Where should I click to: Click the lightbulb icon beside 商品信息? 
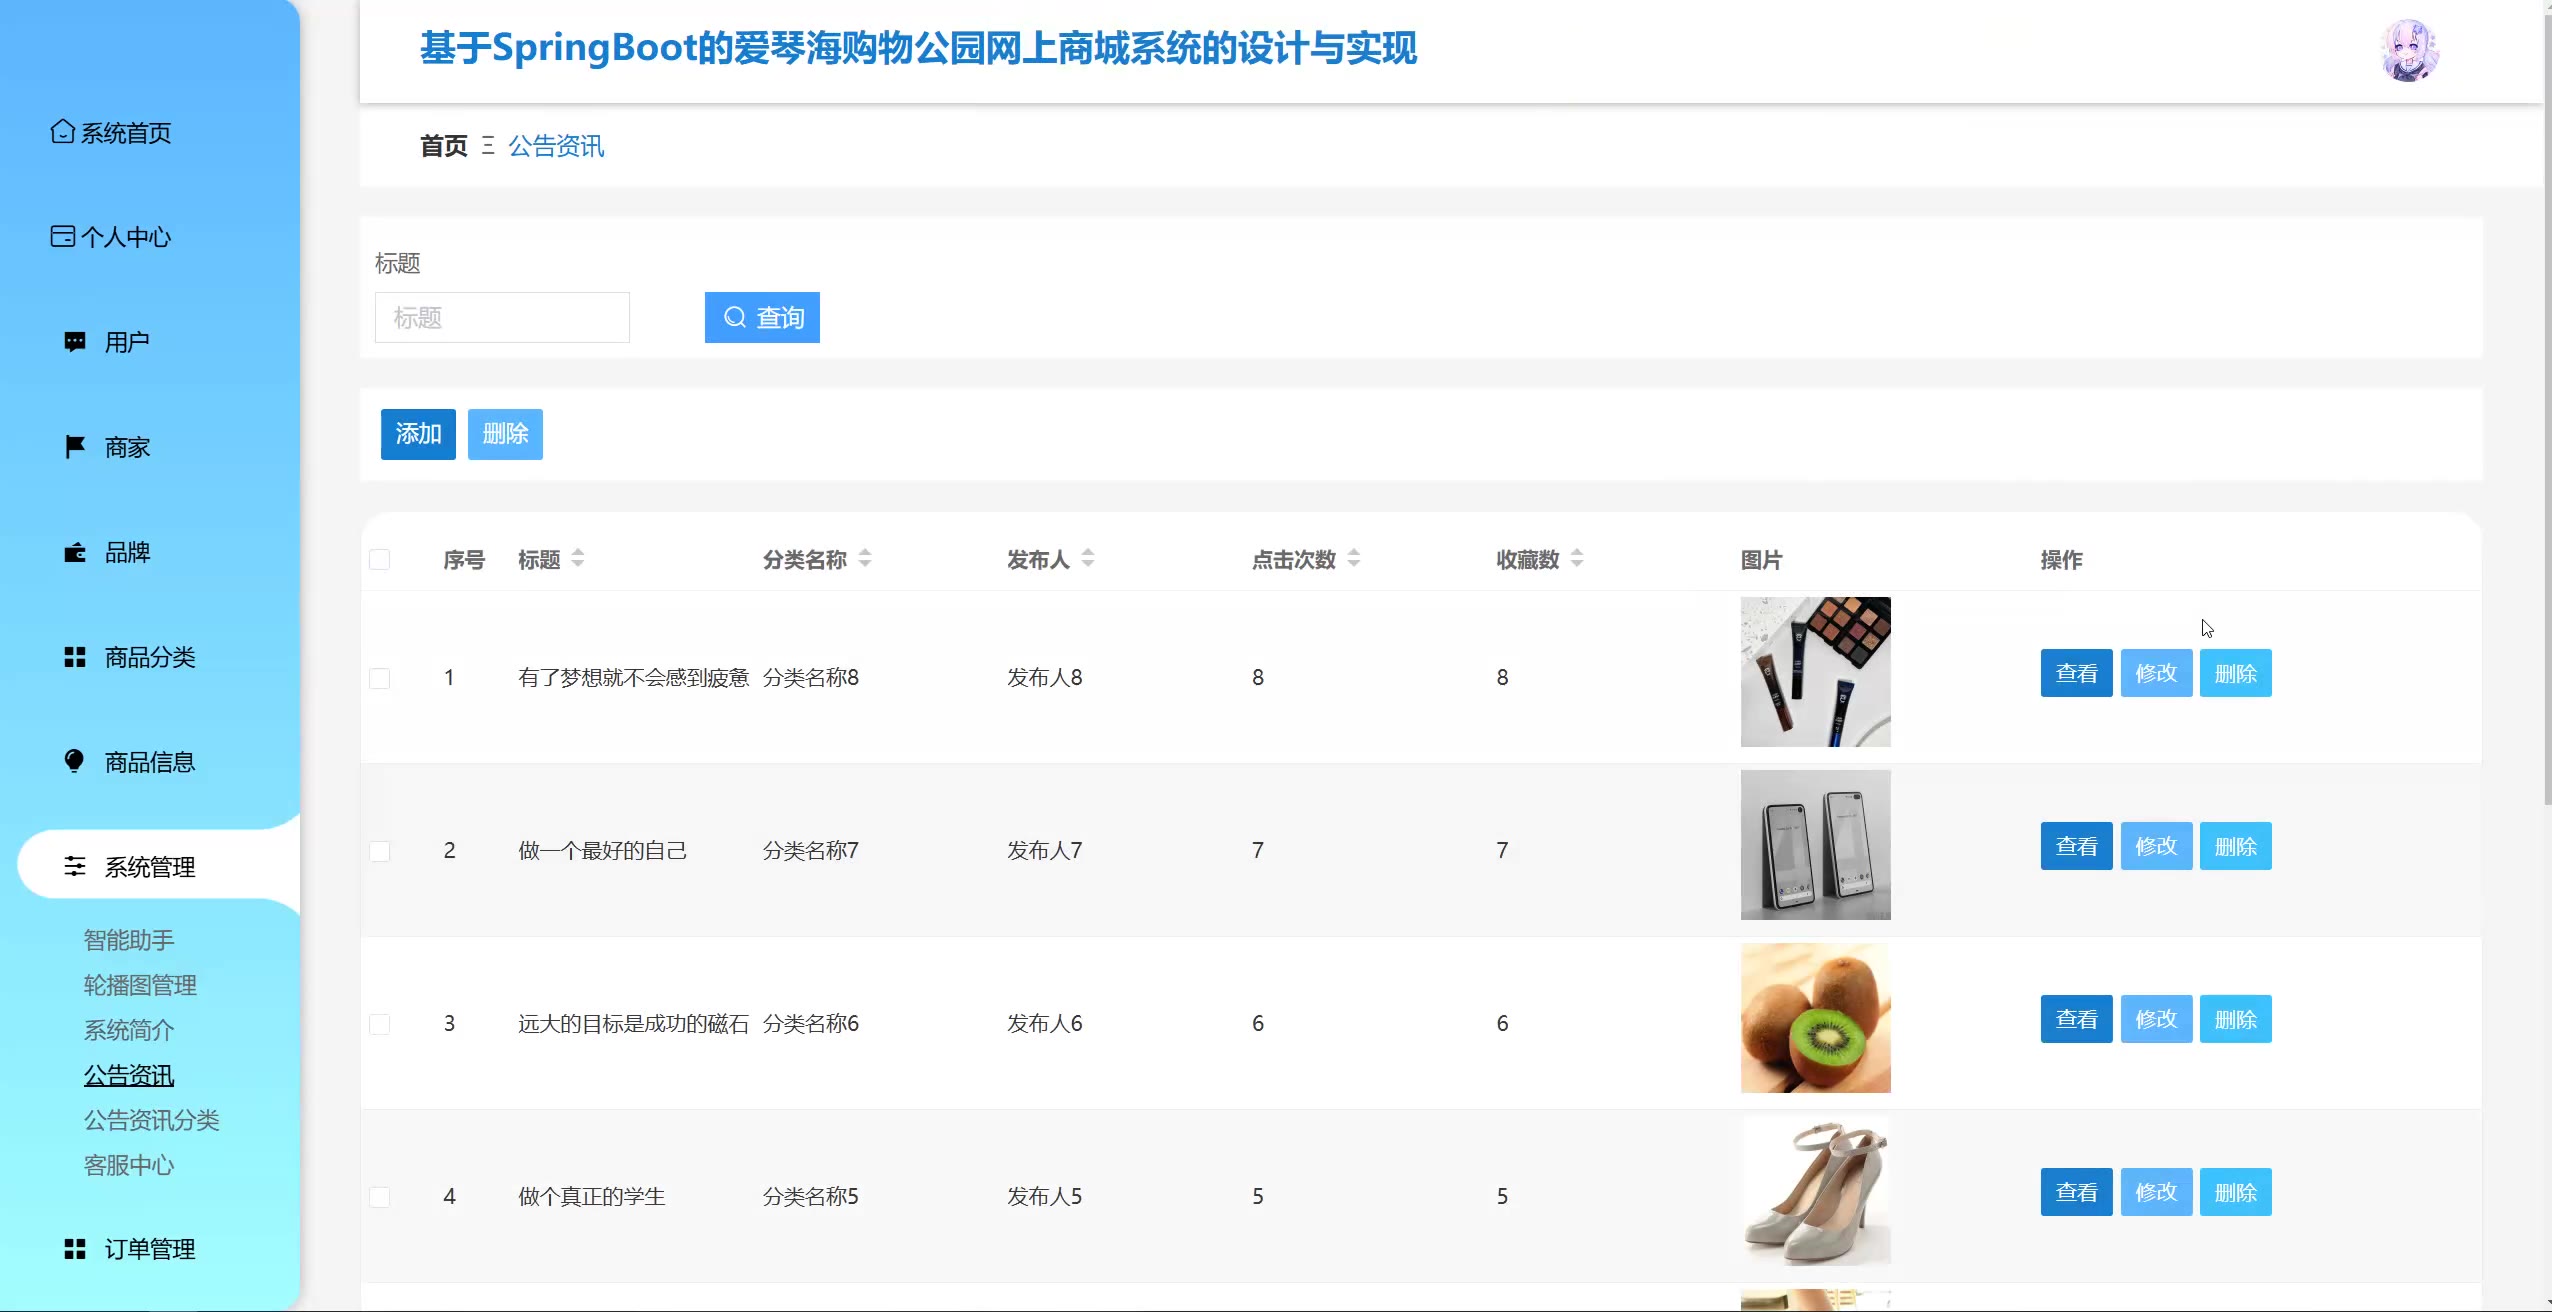[x=75, y=761]
